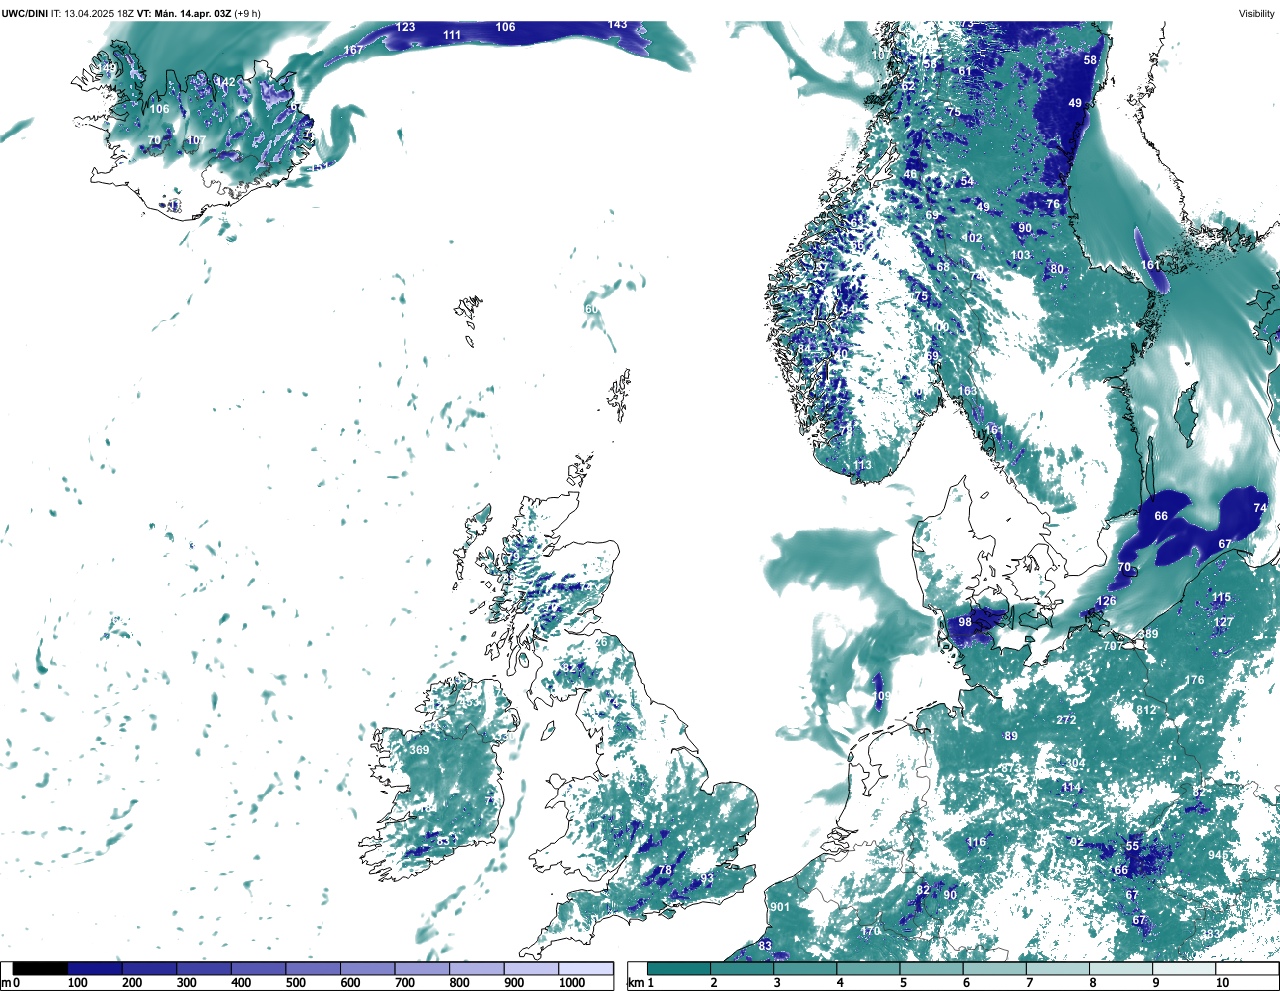Click the 'IT: 13.04.2025 18Z' initial time text
This screenshot has width=1280, height=991.
click(92, 13)
